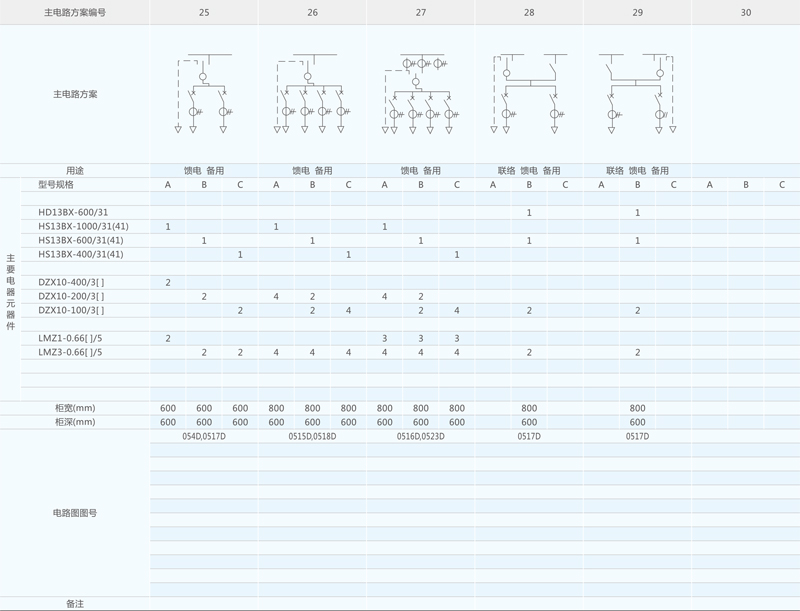The image size is (800, 611).
Task: Click the 备注 row label
Action: (75, 604)
